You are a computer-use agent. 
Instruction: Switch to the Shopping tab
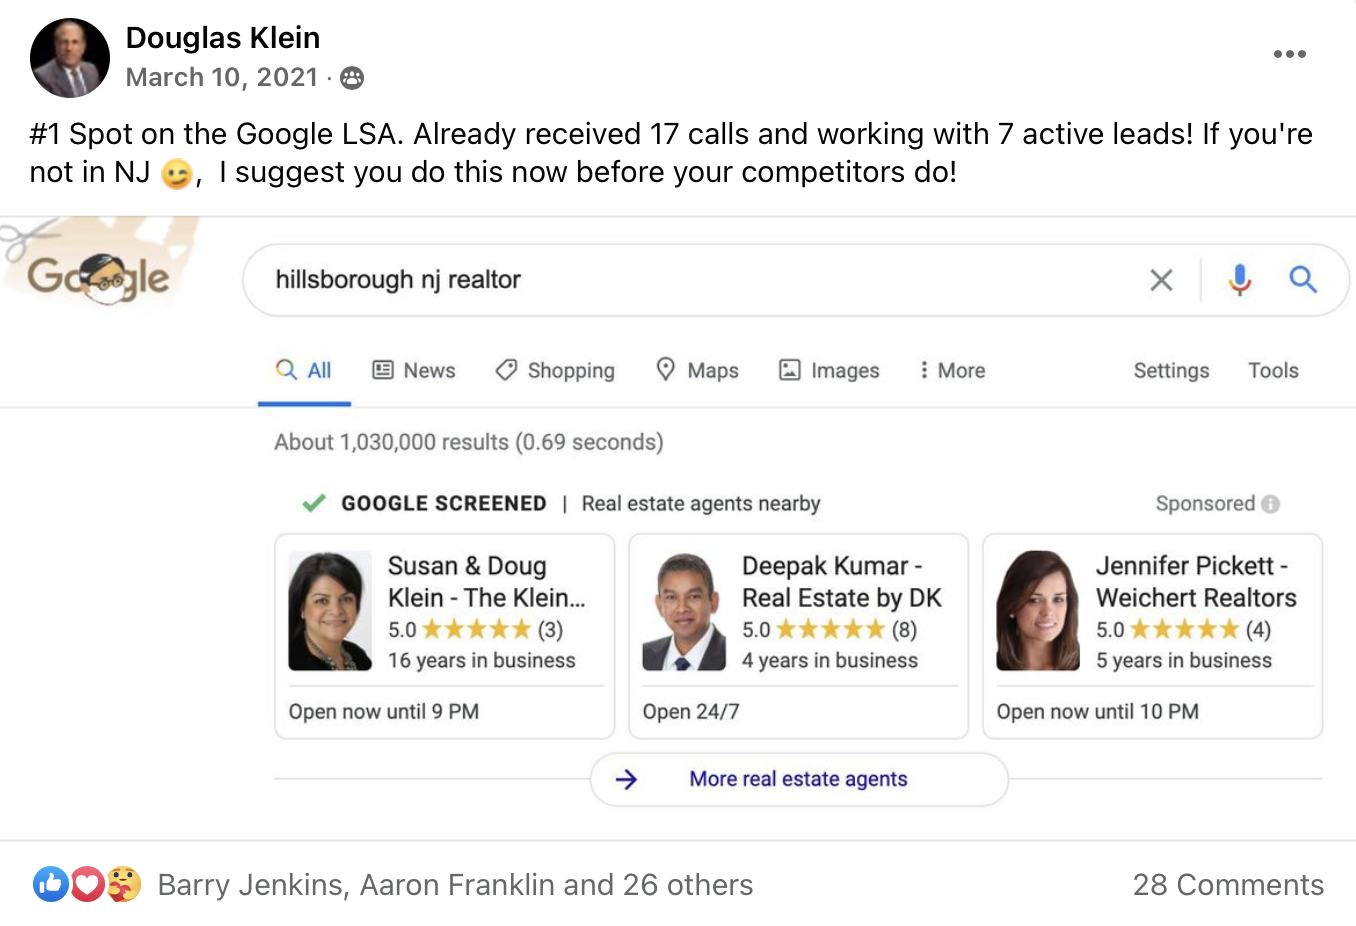click(555, 370)
